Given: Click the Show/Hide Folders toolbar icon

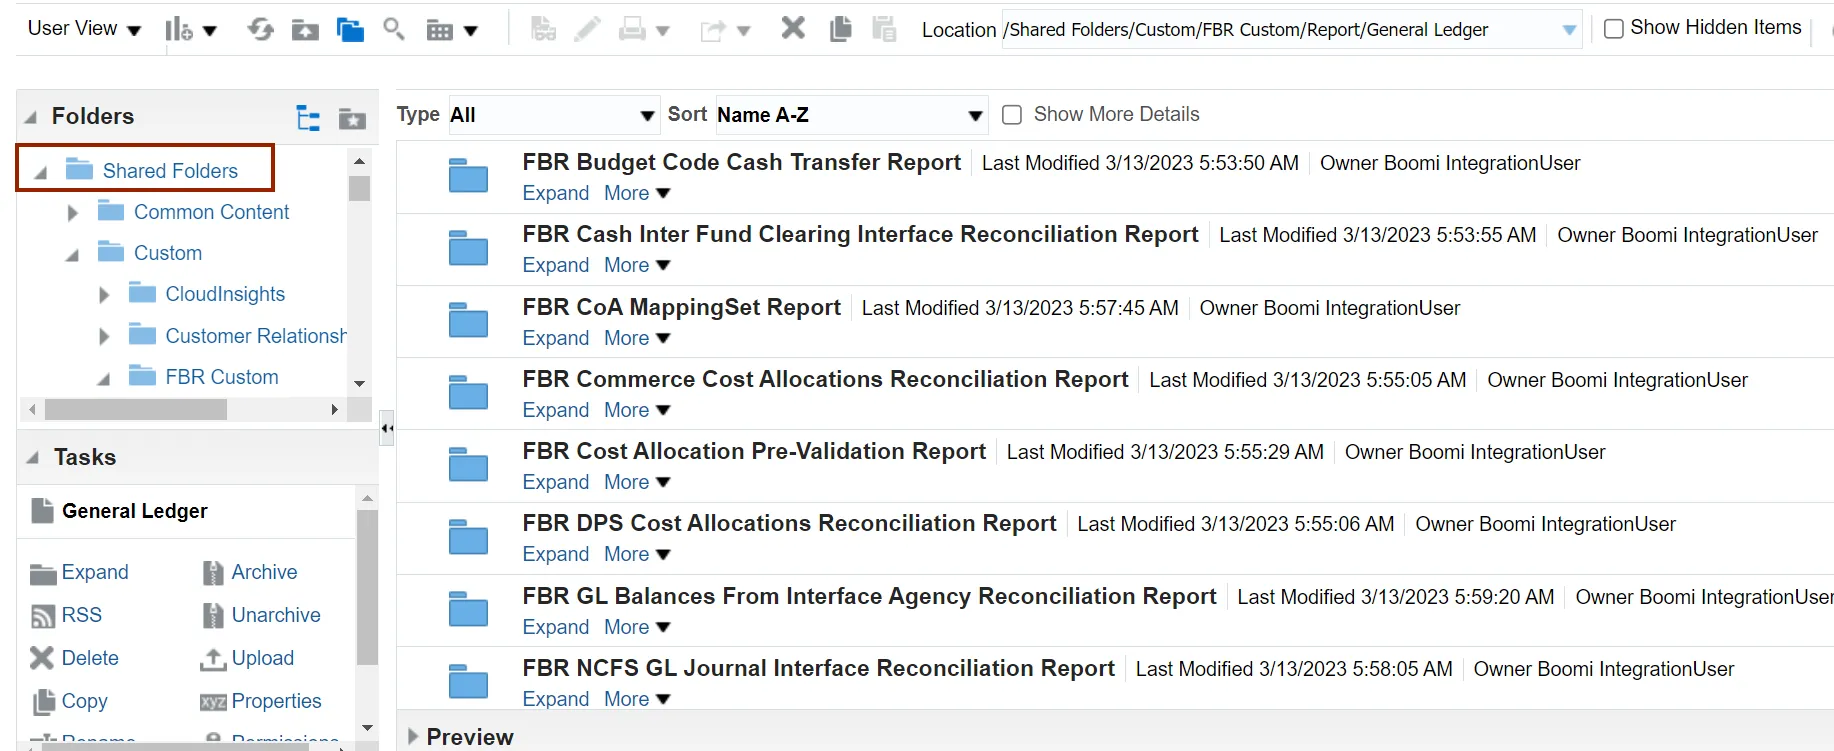Looking at the screenshot, I should click(x=350, y=30).
